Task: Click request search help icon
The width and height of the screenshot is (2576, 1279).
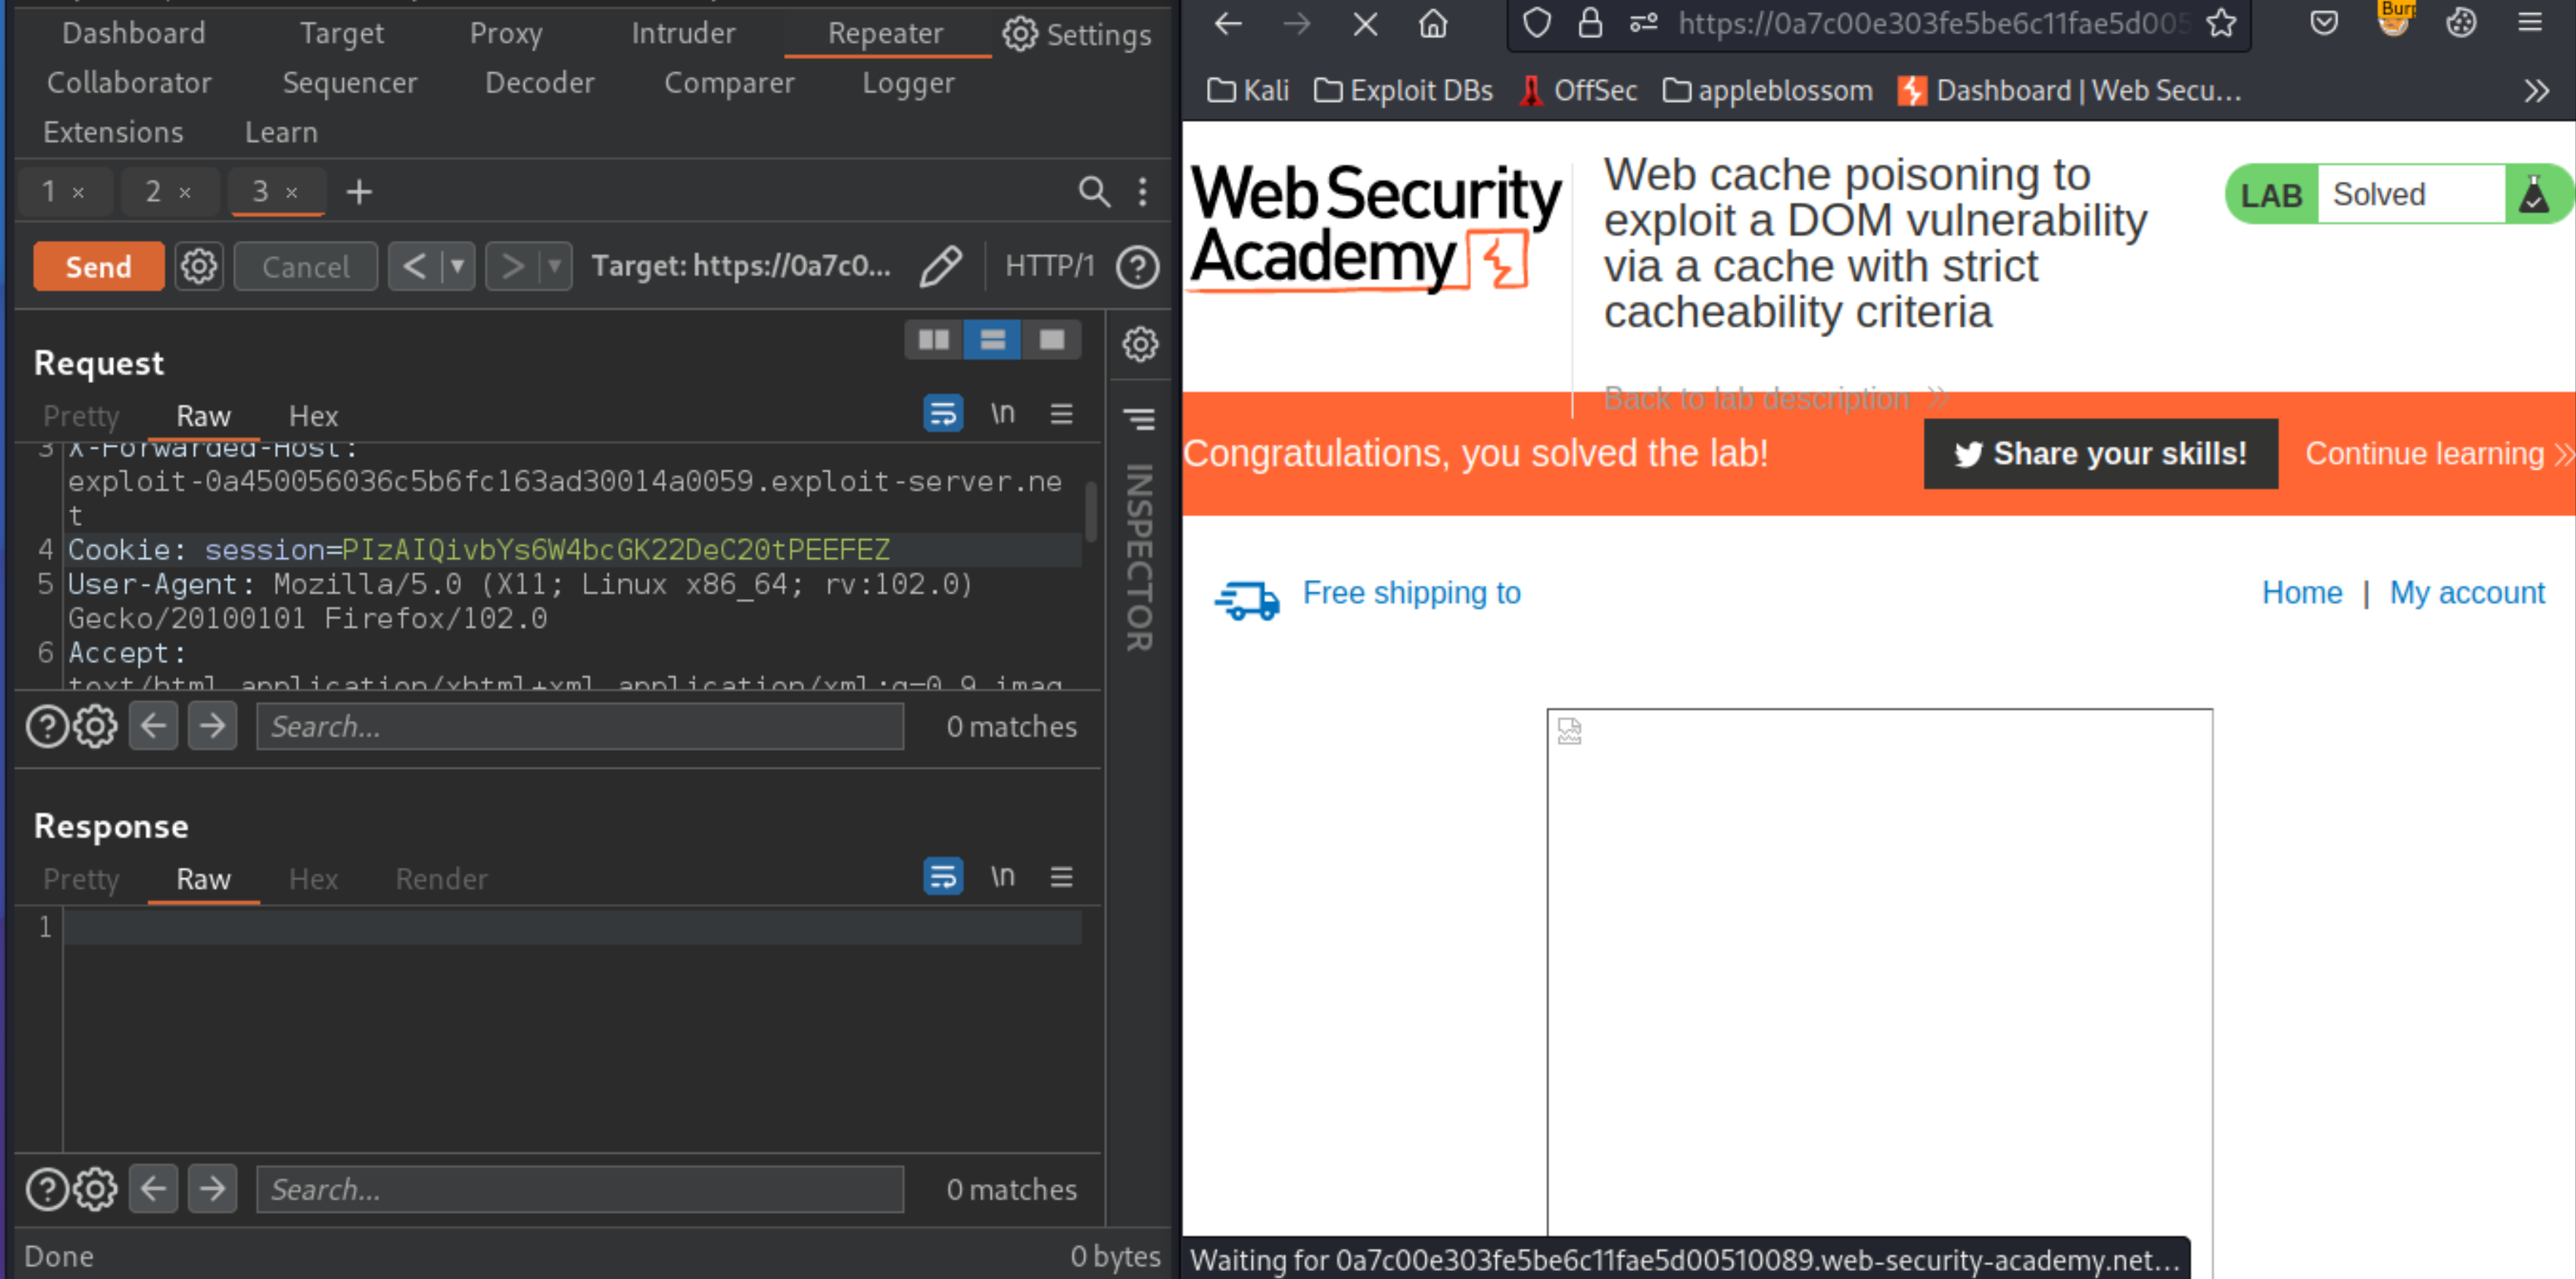Action: tap(46, 727)
